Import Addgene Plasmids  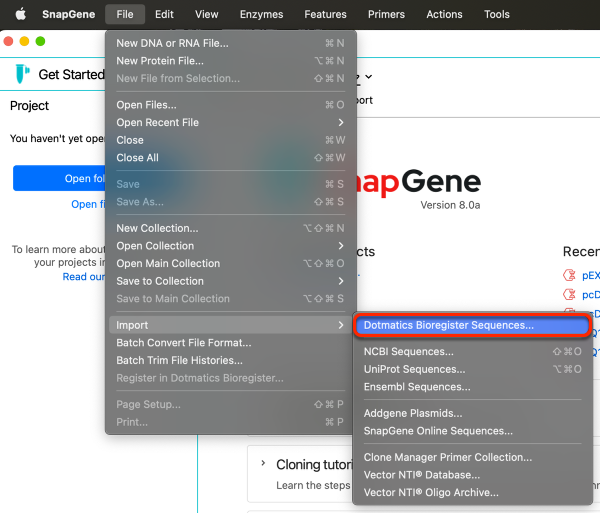coord(472,413)
